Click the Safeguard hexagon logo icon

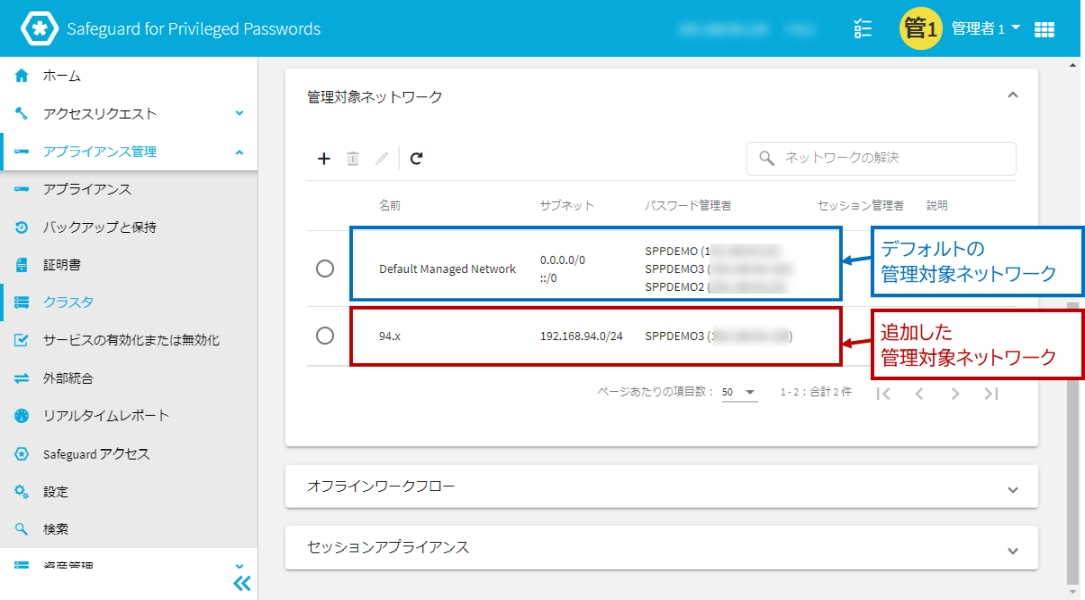point(39,28)
